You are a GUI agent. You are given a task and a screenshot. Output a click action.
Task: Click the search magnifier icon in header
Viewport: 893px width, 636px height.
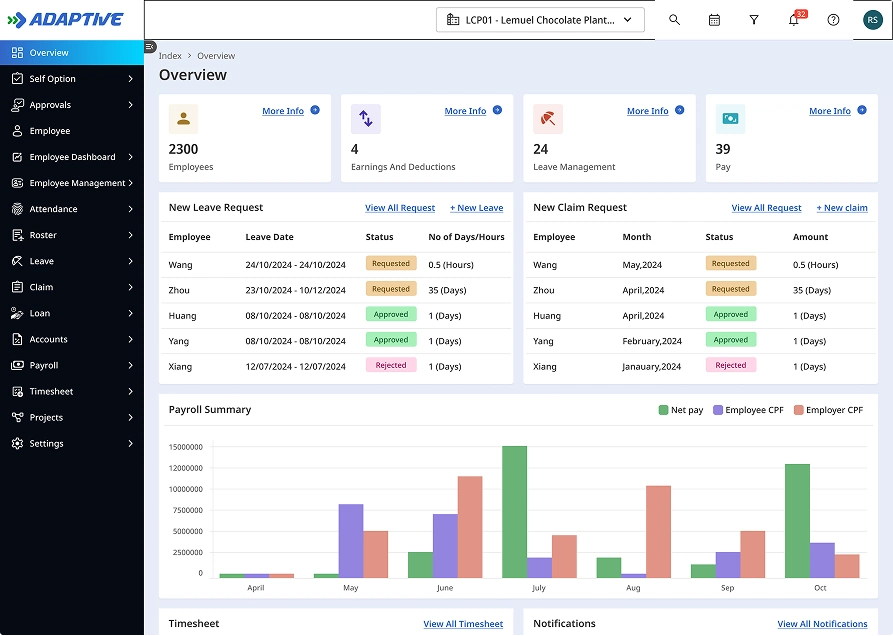pos(674,20)
